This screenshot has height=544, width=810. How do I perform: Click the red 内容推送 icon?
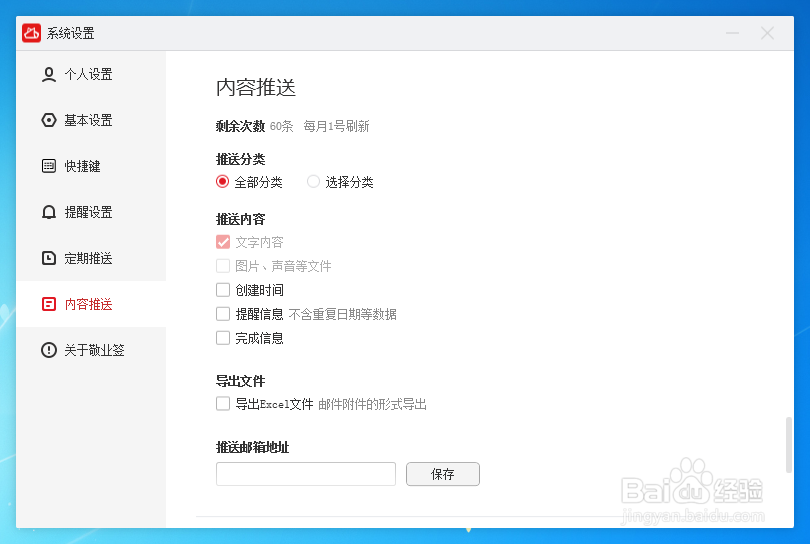[49, 304]
